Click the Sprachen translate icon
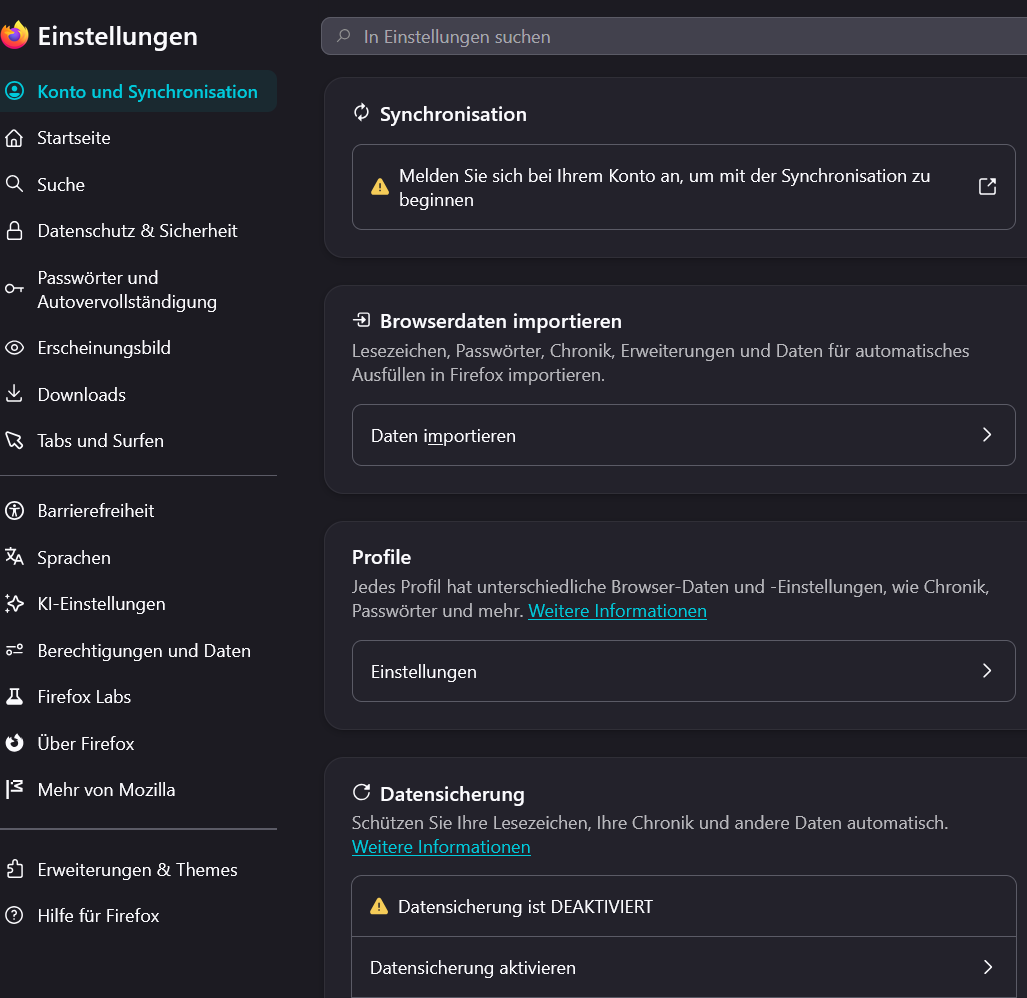Screen dimensions: 1027x998 click(x=14, y=557)
